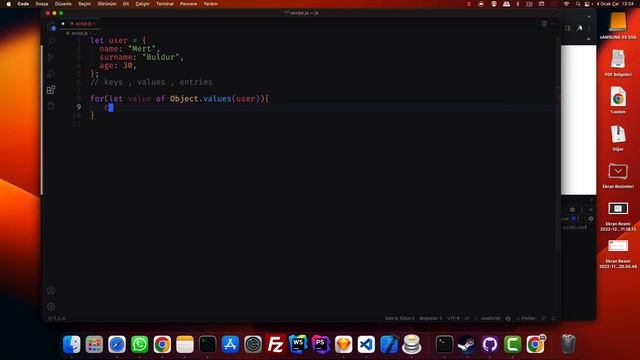Screen dimensions: 640x360
Task: Open the Explorer view in activity bar
Action: click(x=51, y=27)
